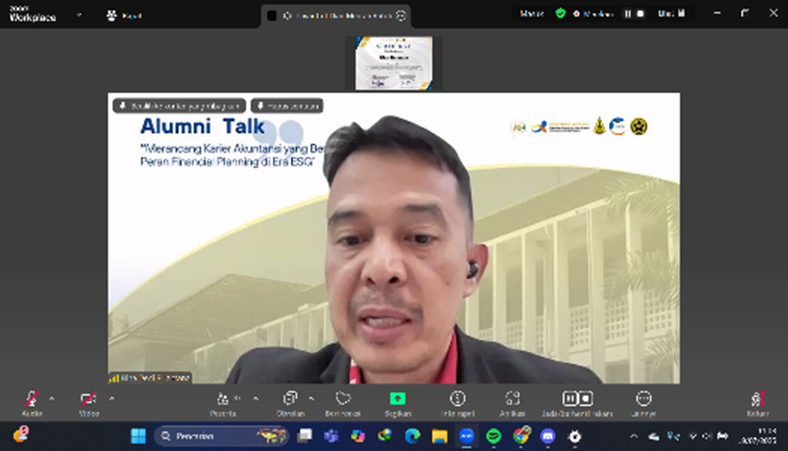The width and height of the screenshot is (788, 451).
Task: Expand the audio options arrow beside Audio
Action: pyautogui.click(x=51, y=399)
